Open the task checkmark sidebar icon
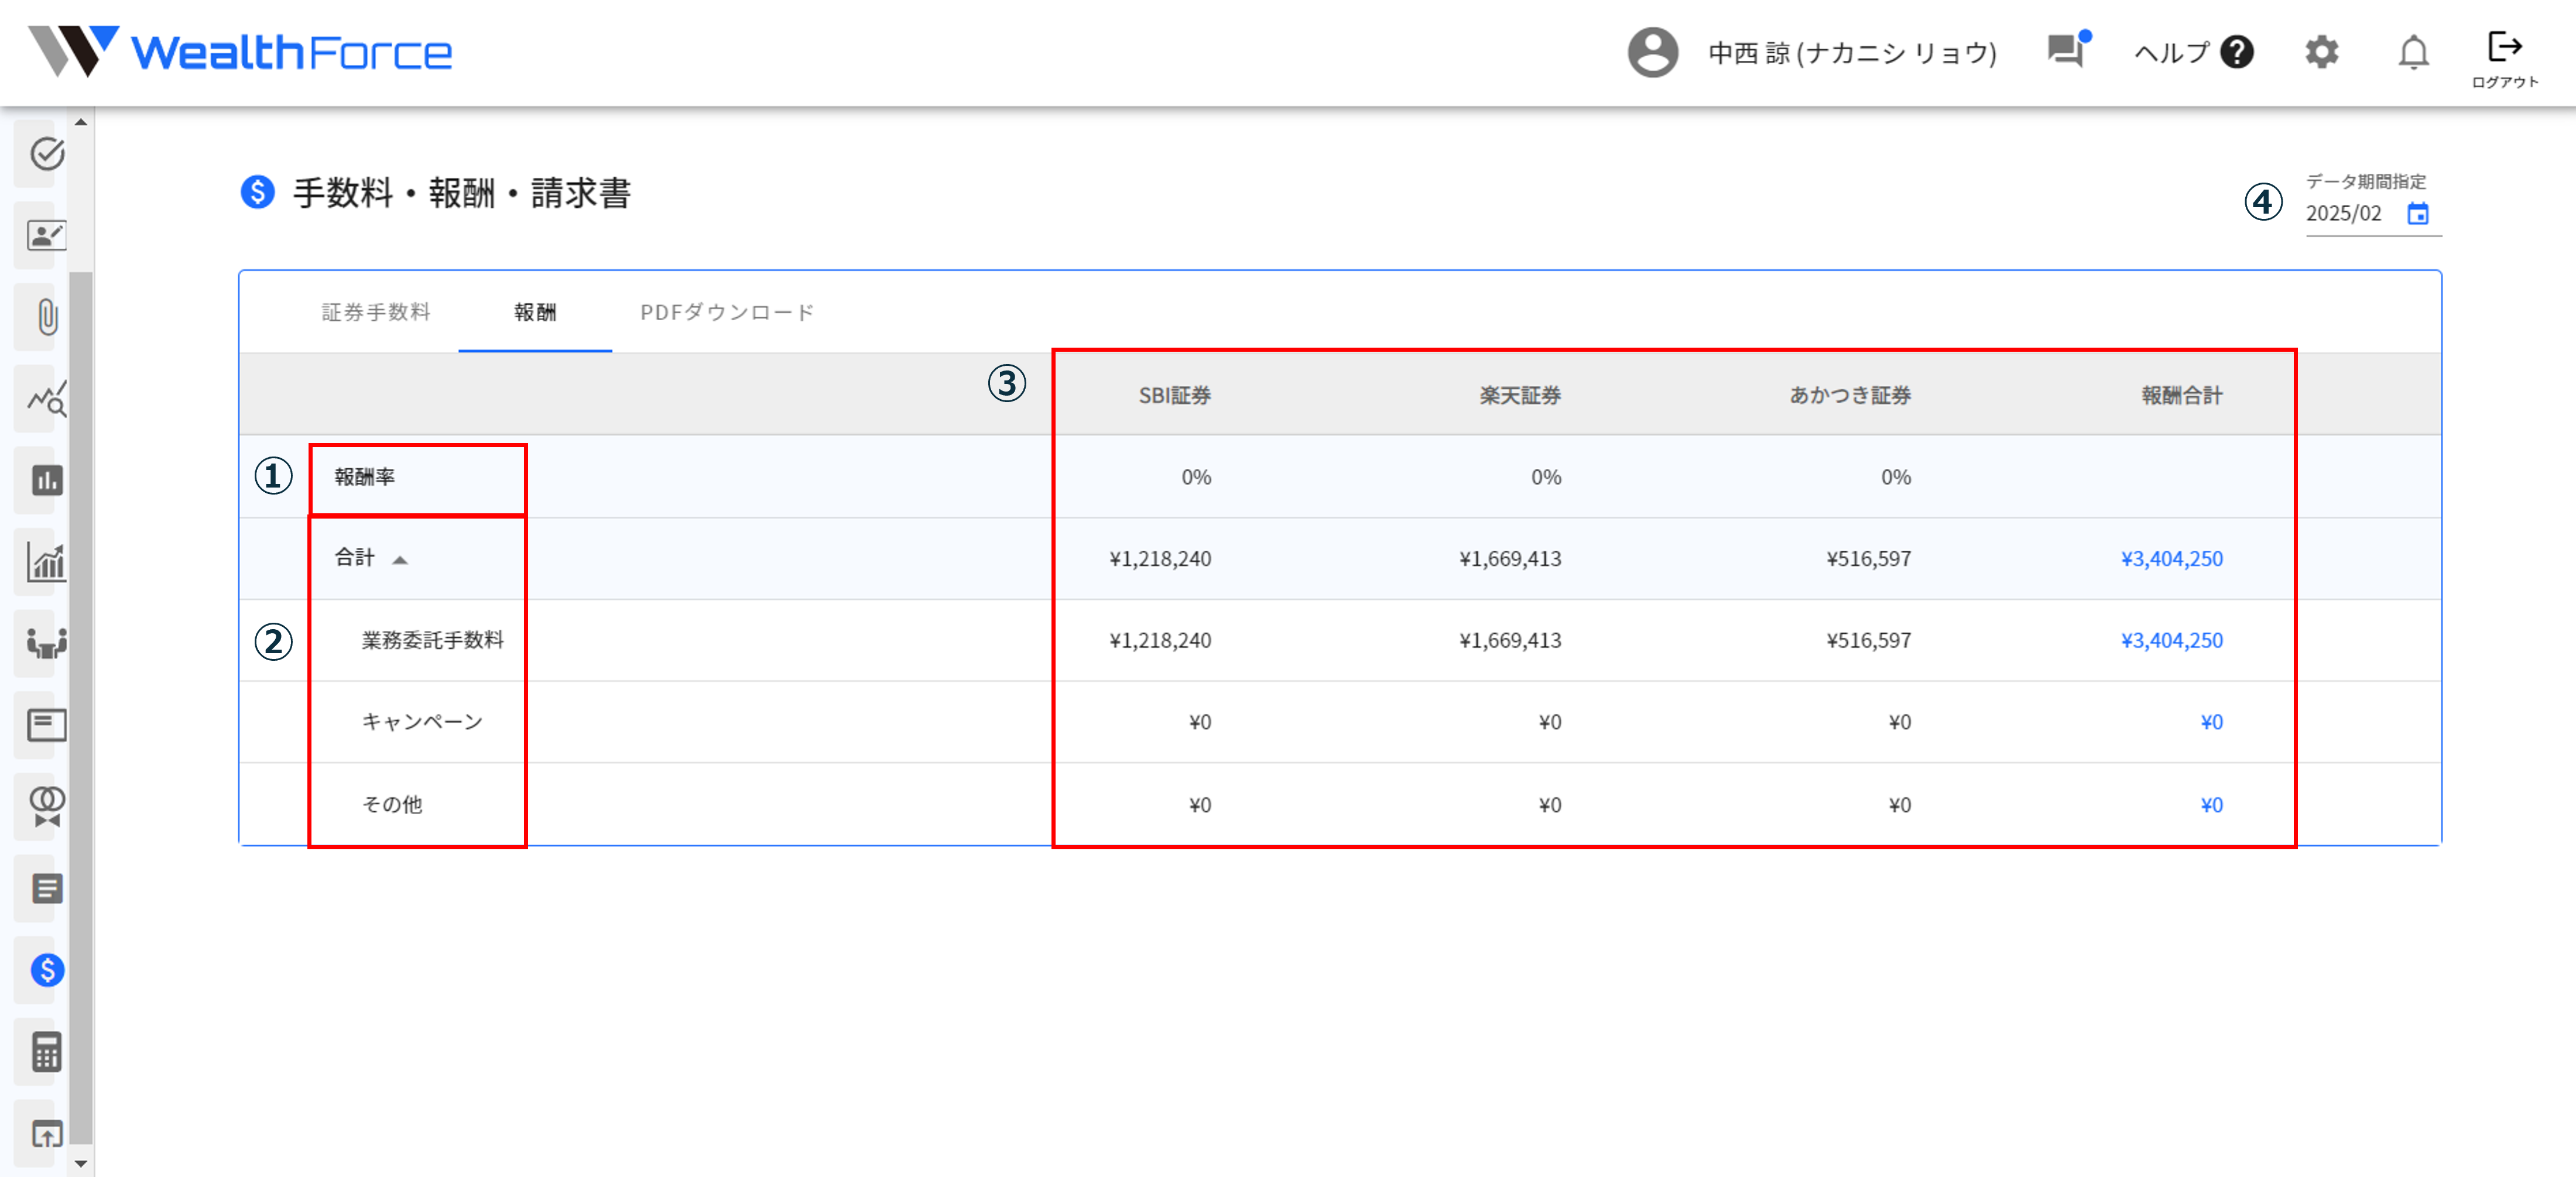This screenshot has height=1177, width=2576. (x=47, y=153)
